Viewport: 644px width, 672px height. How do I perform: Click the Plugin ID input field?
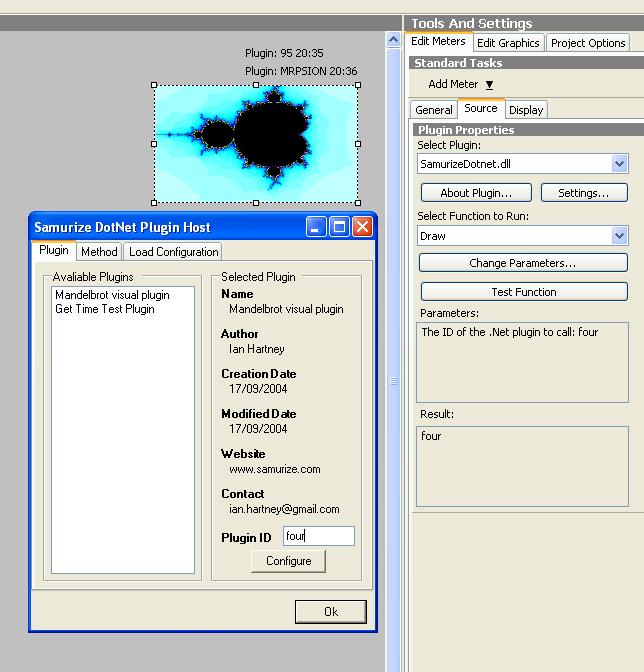(x=319, y=536)
